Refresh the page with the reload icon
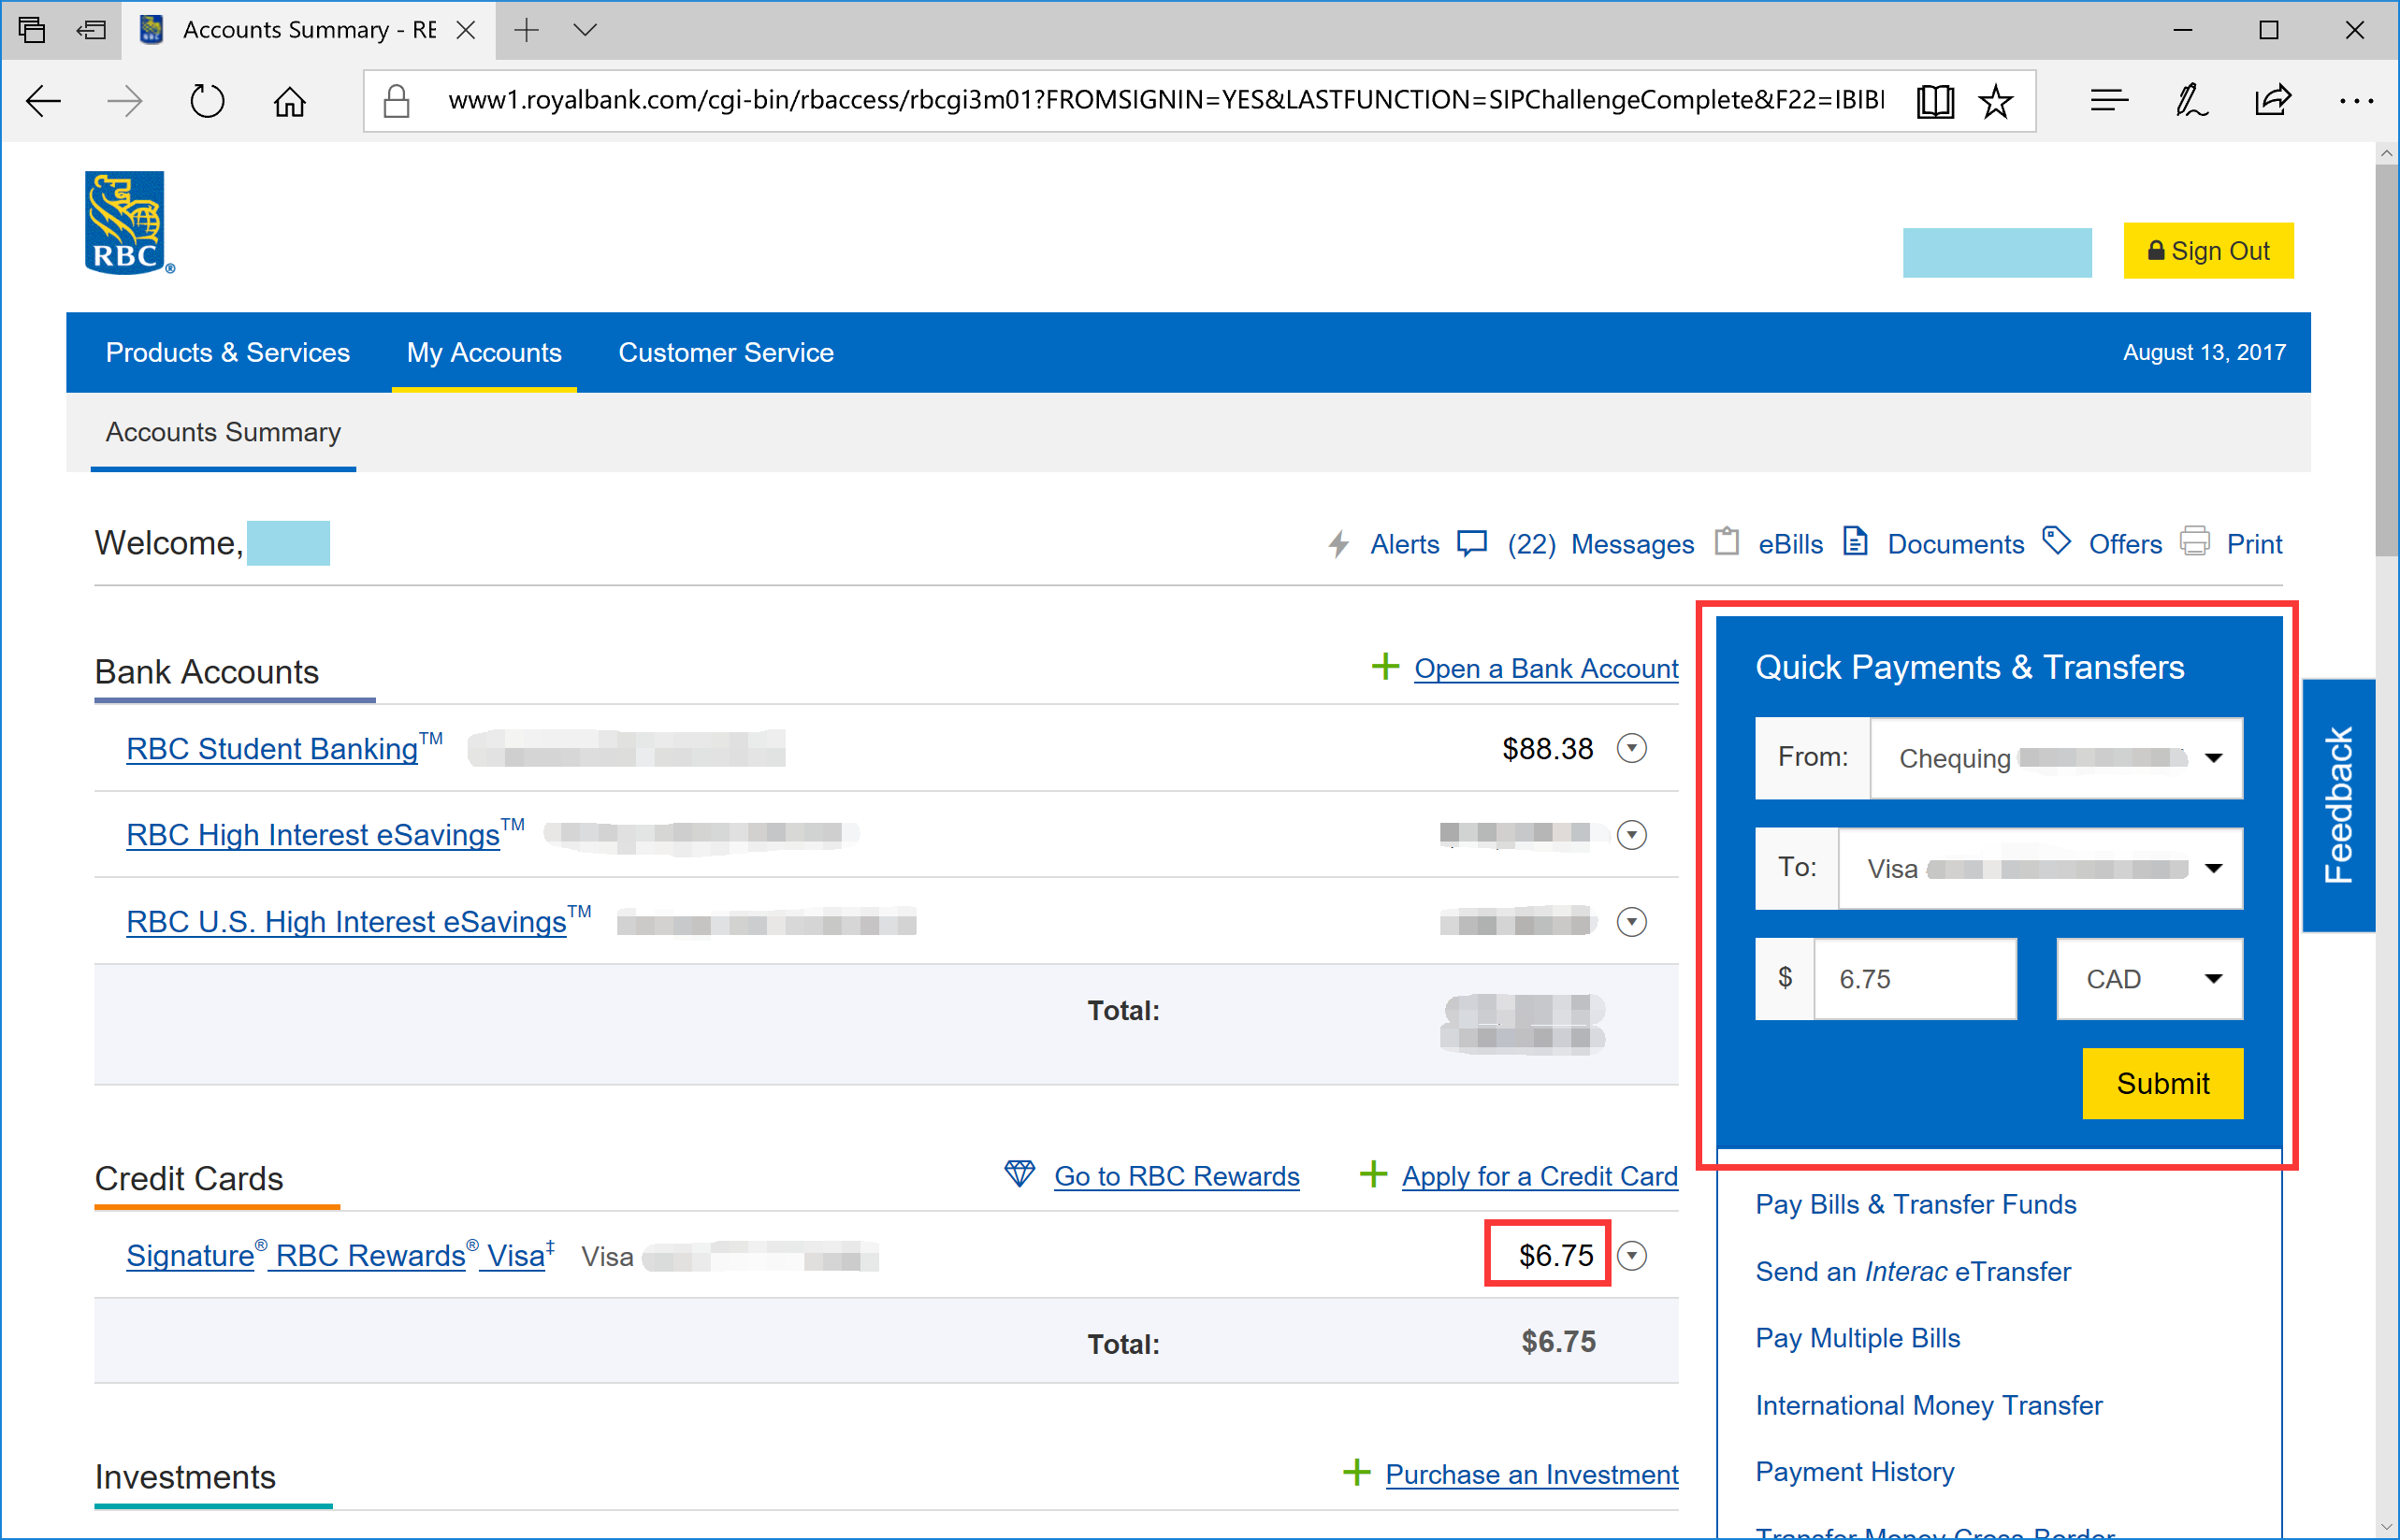This screenshot has height=1540, width=2400. coord(207,101)
